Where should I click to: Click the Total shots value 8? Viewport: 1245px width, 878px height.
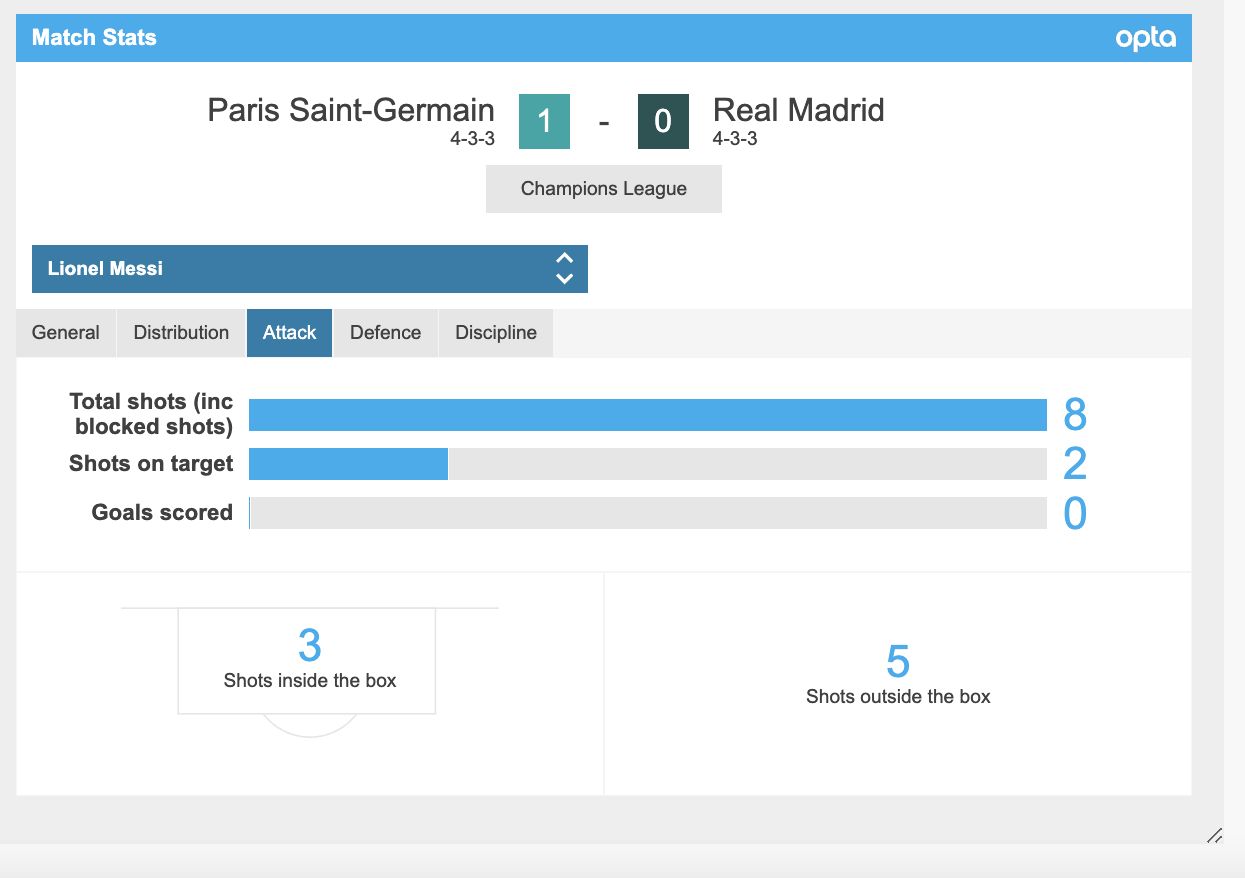click(1075, 415)
